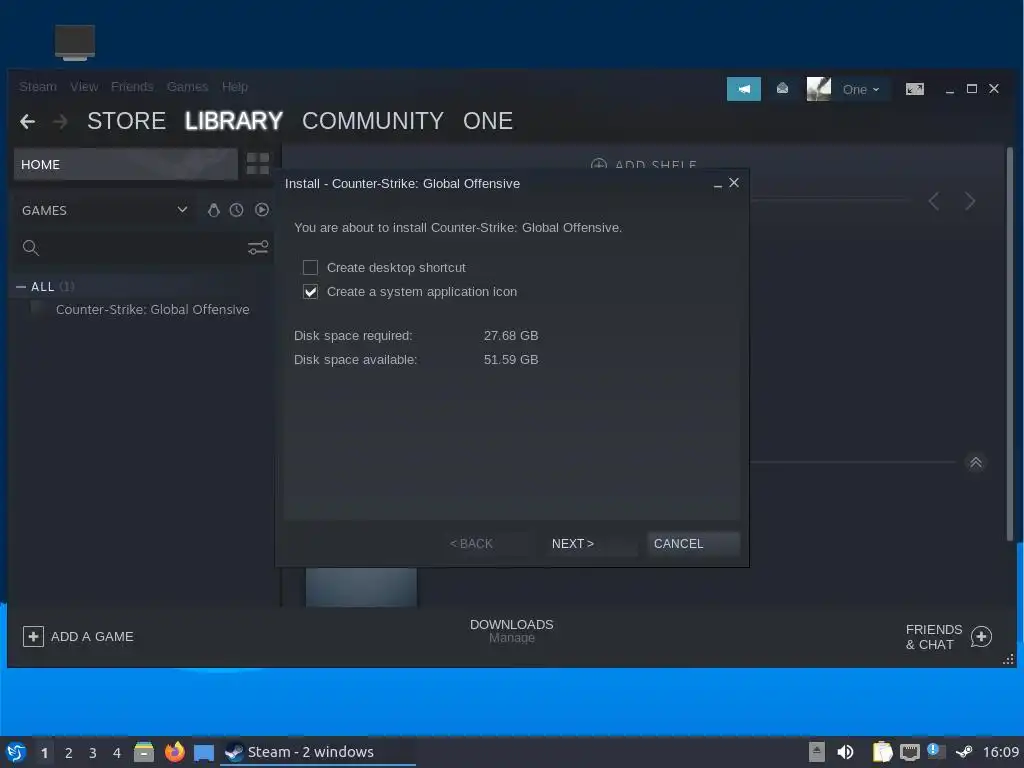Switch to Big Picture mode icon
The height and width of the screenshot is (768, 1024).
tap(914, 89)
